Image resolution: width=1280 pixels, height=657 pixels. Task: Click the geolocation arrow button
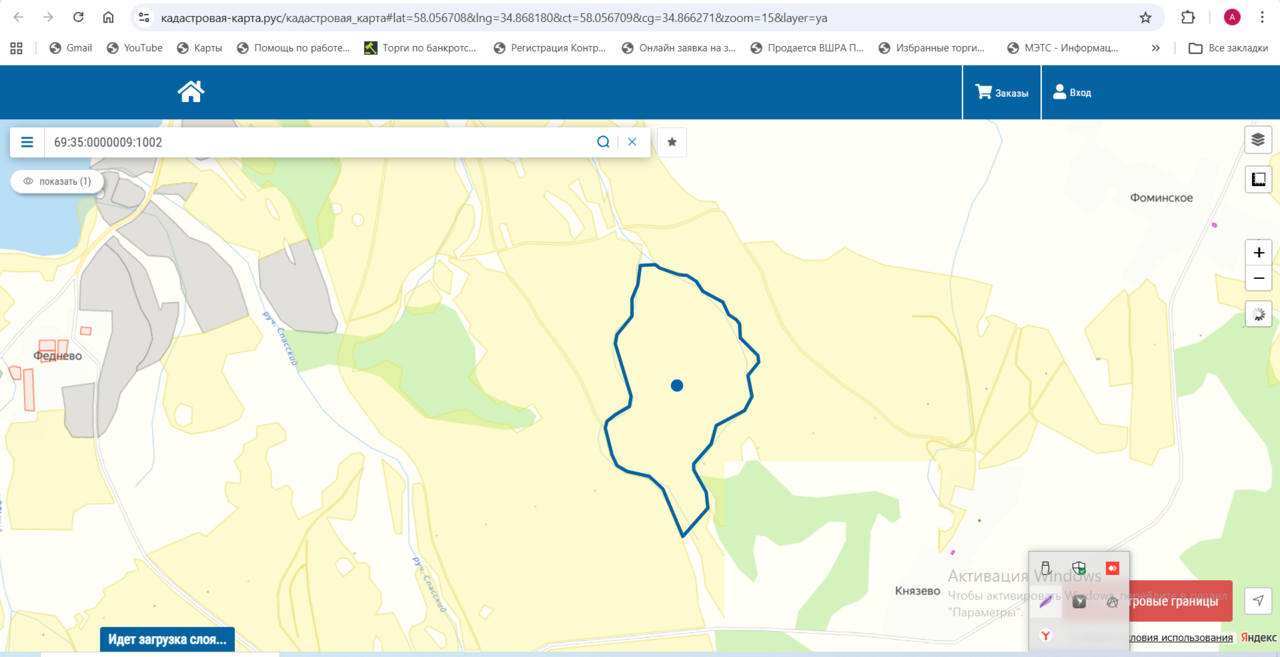coord(1258,600)
